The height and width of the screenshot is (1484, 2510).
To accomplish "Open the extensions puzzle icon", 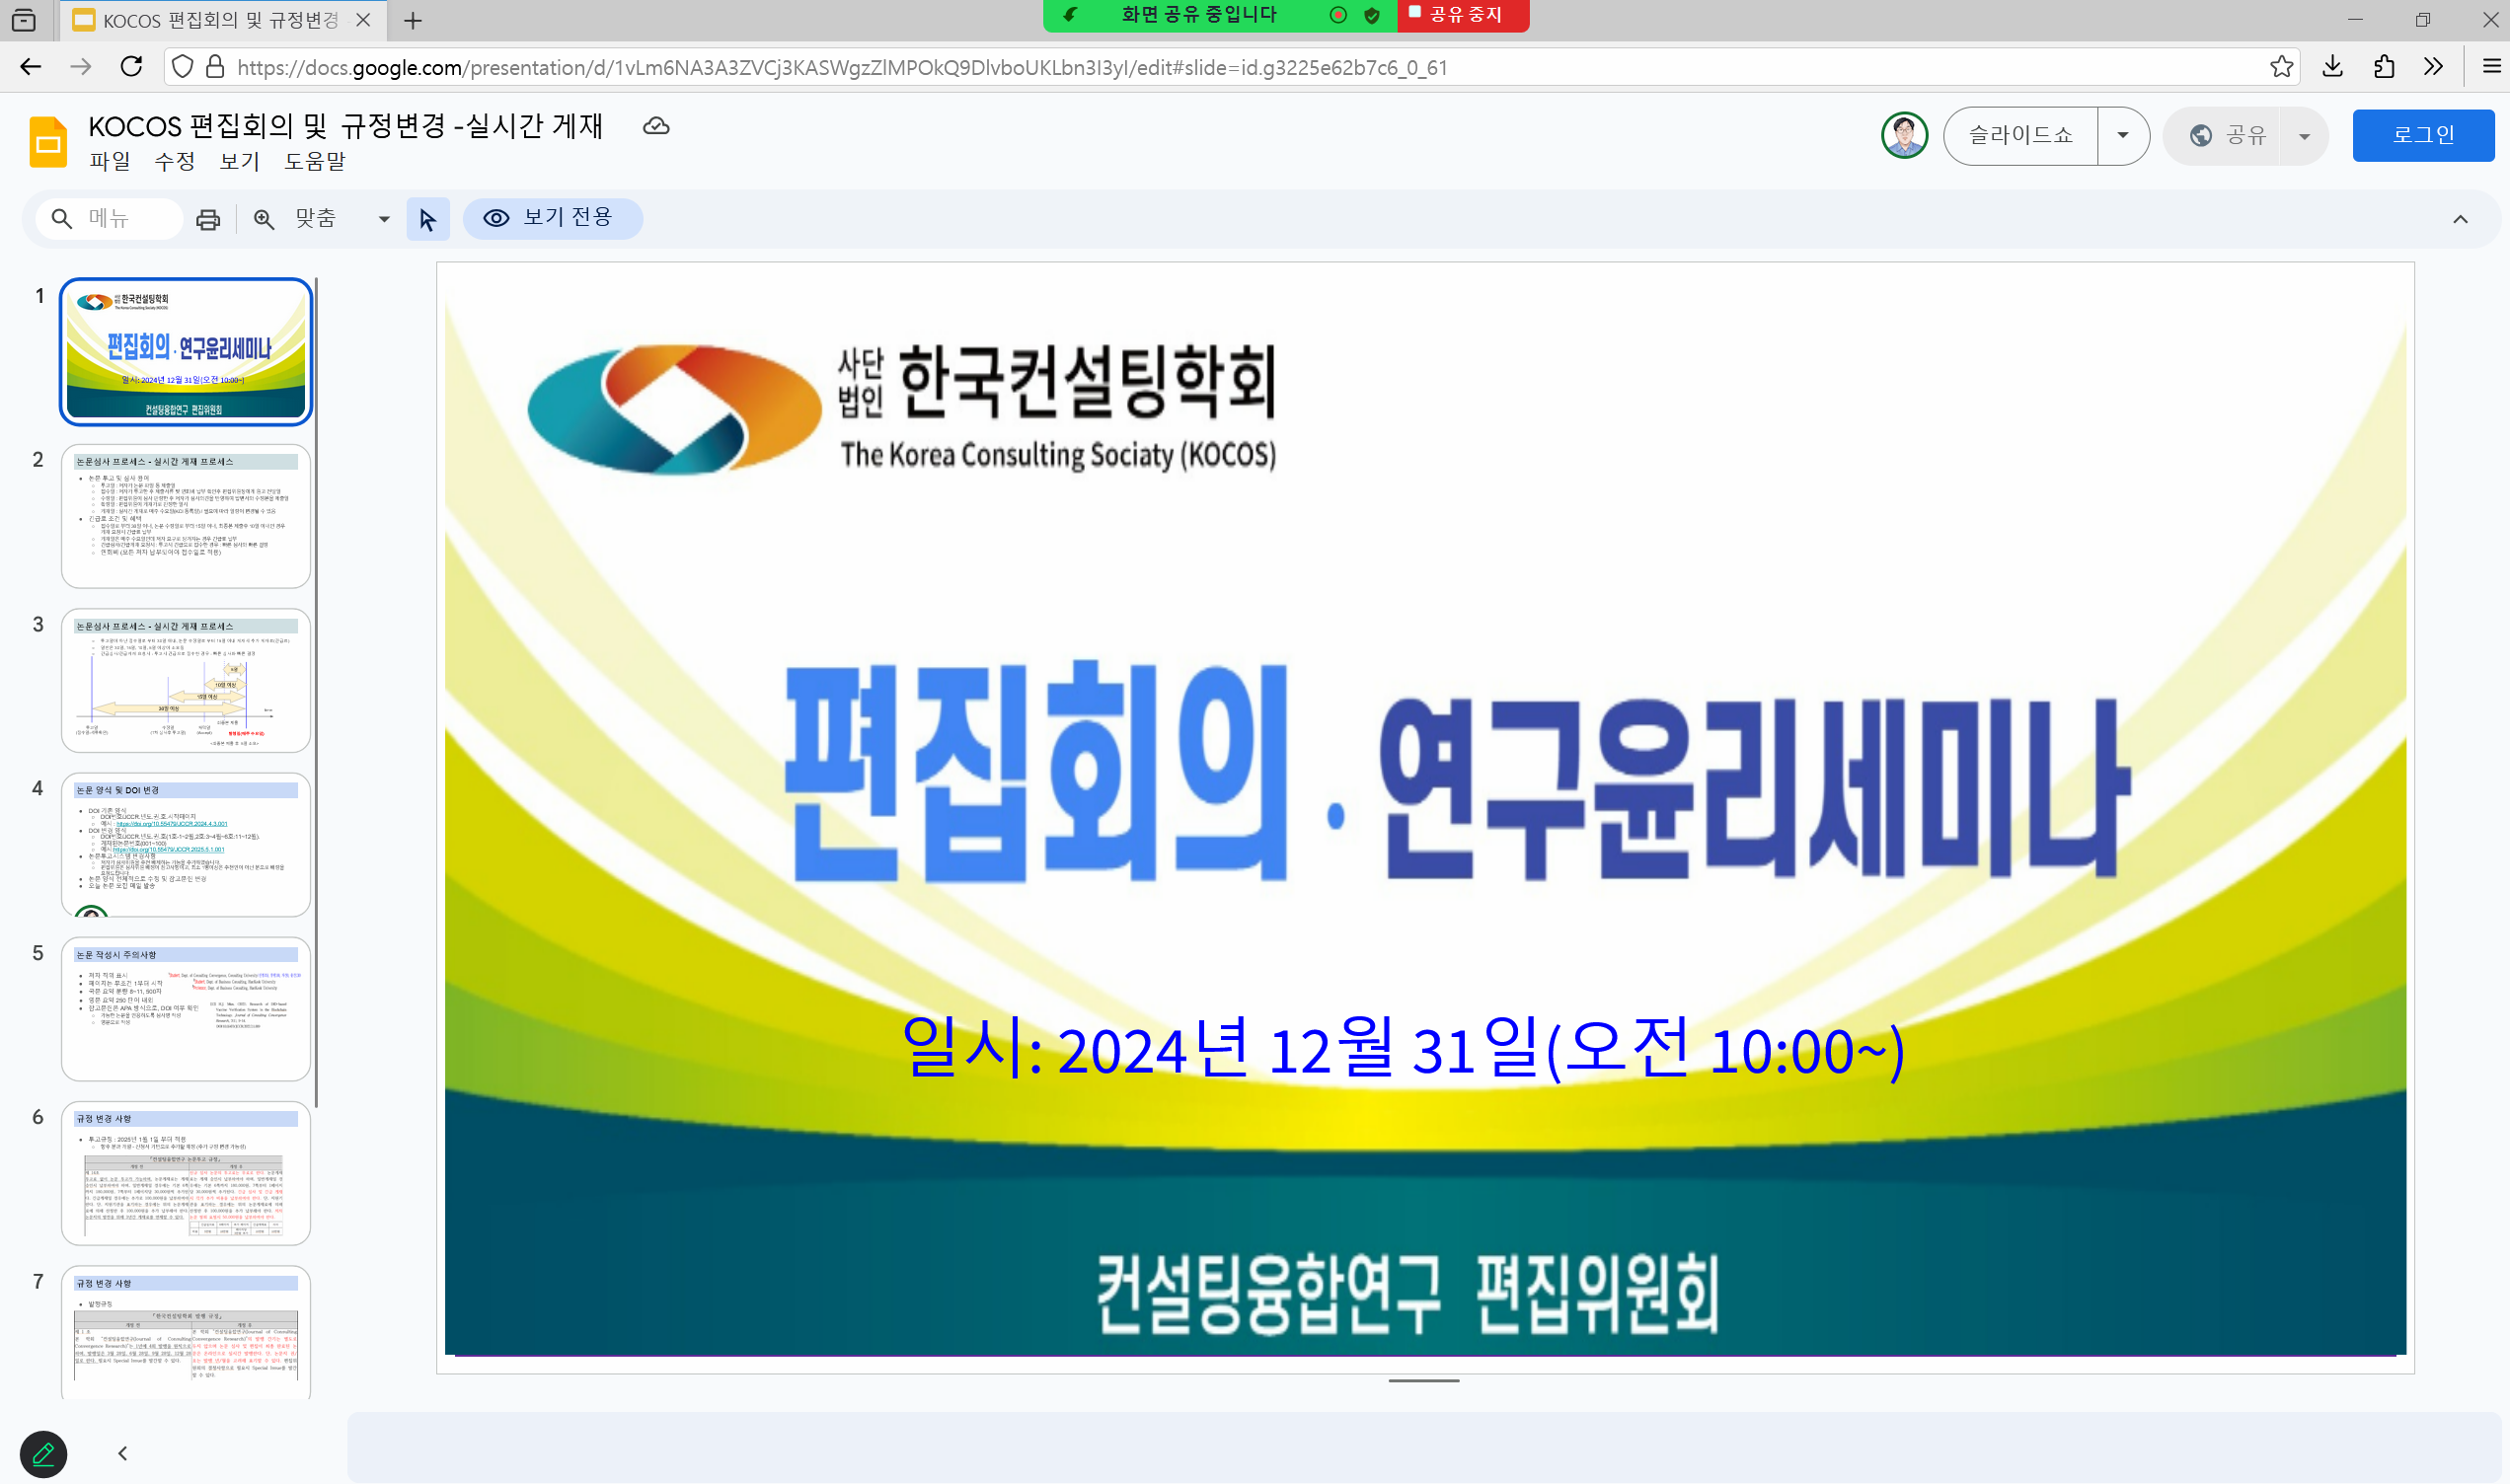I will (2385, 67).
